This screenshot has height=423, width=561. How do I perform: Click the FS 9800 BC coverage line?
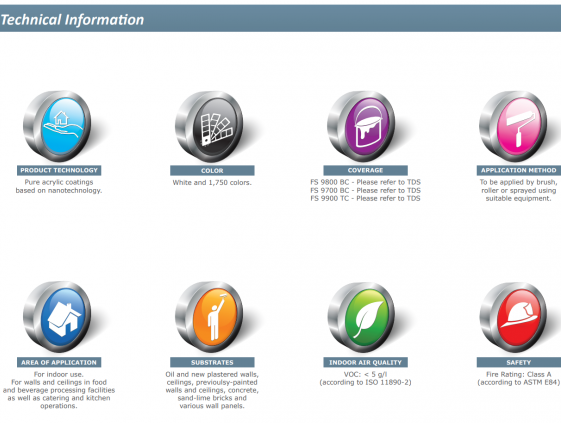tap(365, 182)
